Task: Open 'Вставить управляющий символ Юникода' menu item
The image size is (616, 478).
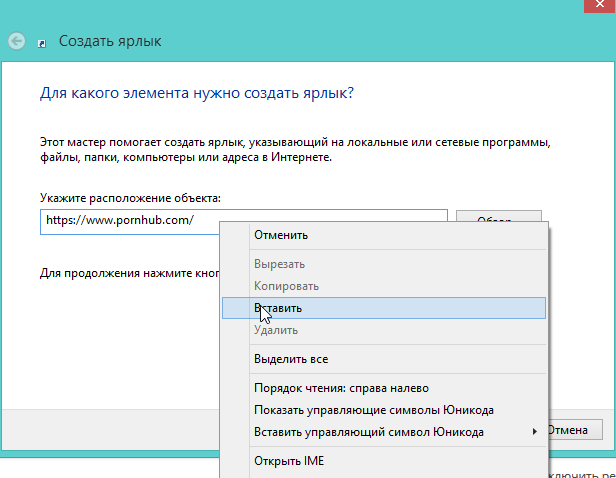Action: (x=368, y=432)
